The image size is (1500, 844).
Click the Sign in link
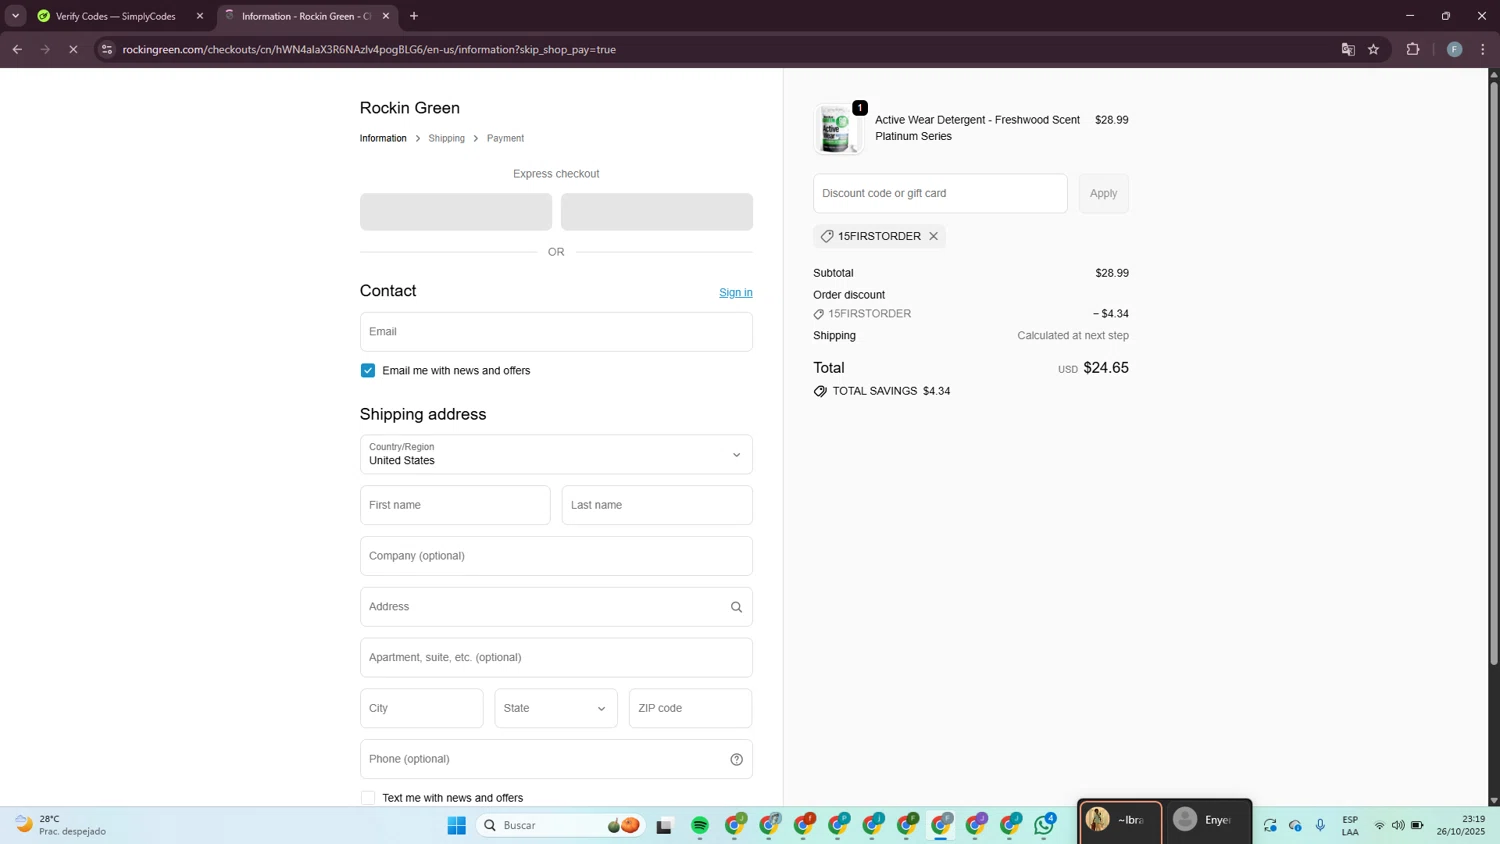[736, 292]
